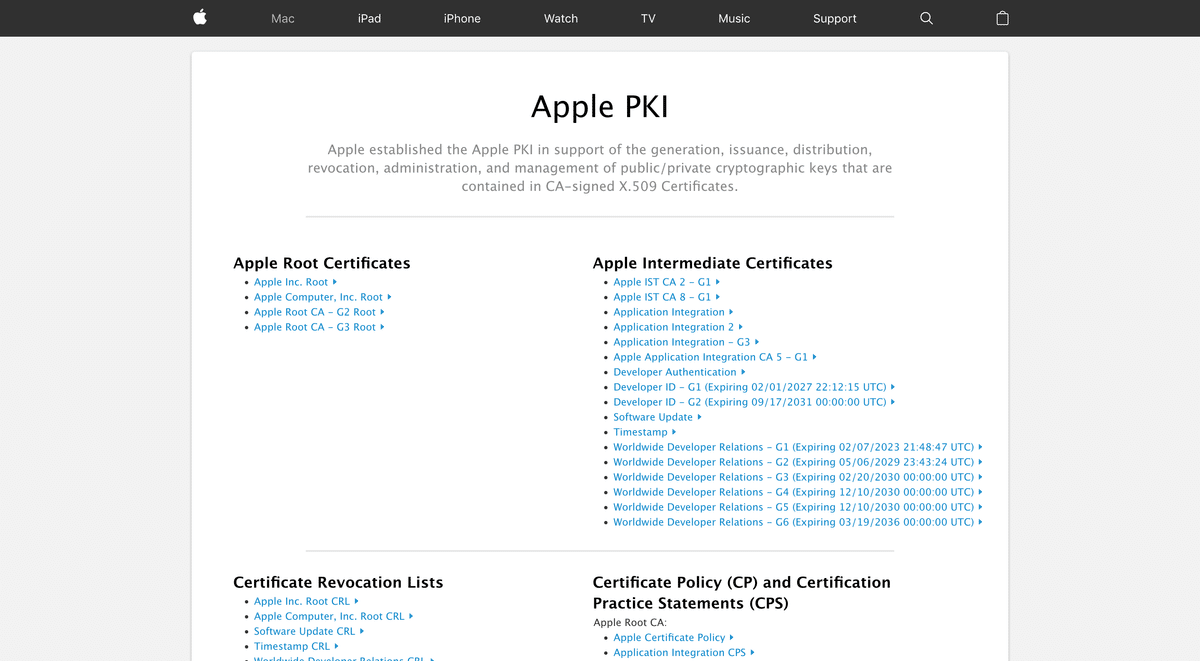Click the Apple logo icon
Viewport: 1200px width, 661px height.
(x=199, y=18)
